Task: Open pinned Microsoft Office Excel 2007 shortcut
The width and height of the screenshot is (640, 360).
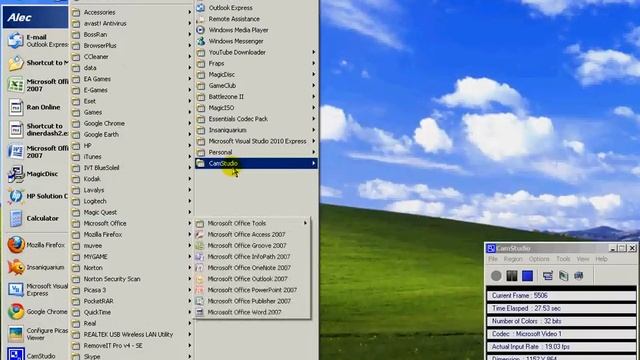Action: (x=38, y=85)
